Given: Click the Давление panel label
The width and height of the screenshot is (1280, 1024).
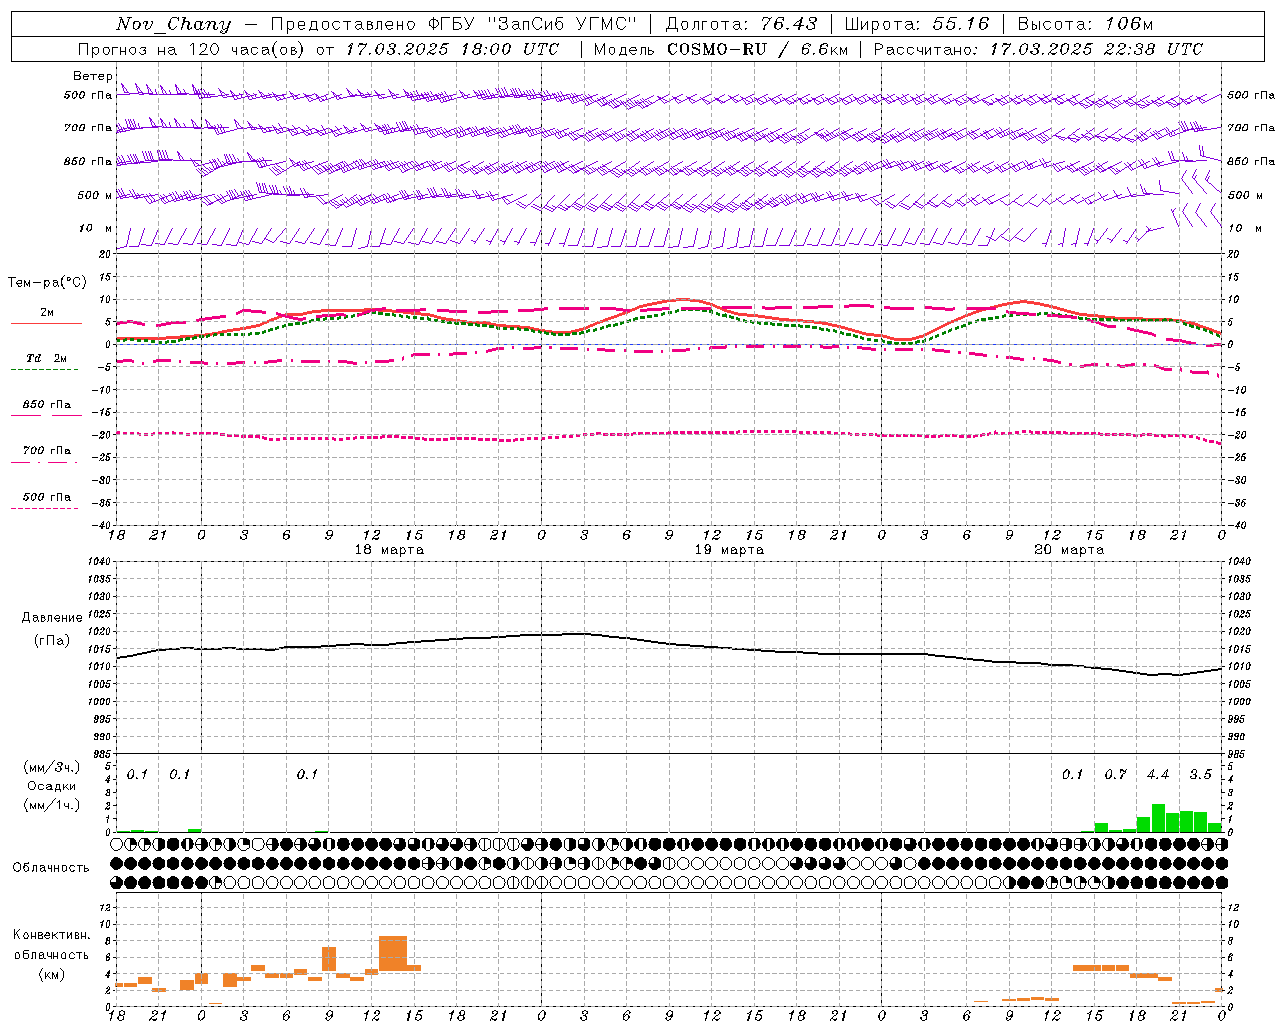Looking at the screenshot, I should (52, 618).
